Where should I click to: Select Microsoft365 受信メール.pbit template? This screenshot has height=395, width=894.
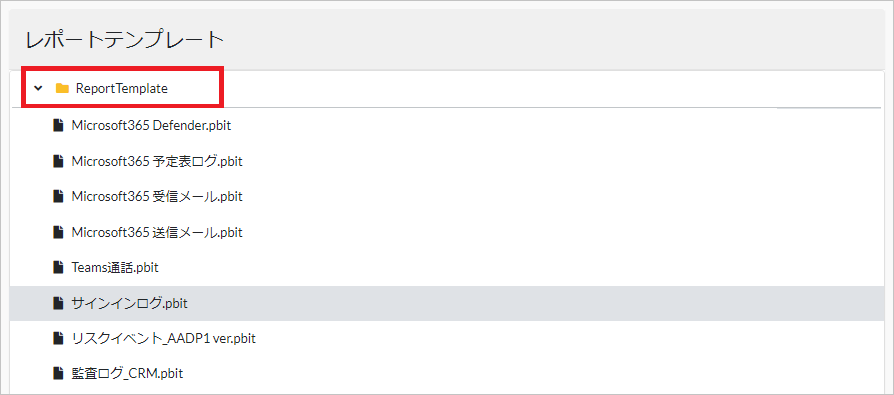click(x=157, y=197)
